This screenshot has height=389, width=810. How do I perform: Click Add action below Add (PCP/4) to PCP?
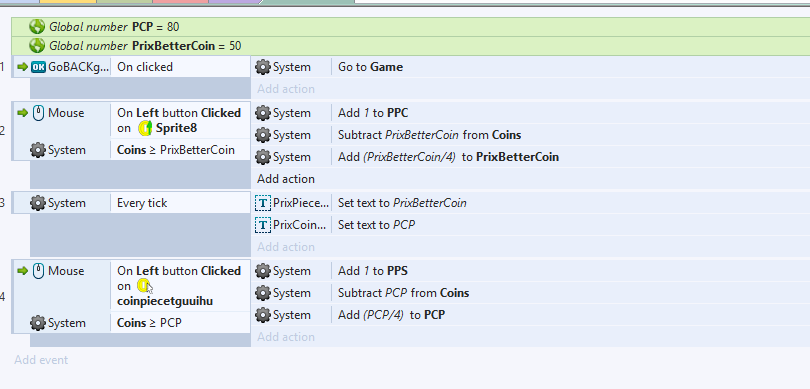click(286, 337)
